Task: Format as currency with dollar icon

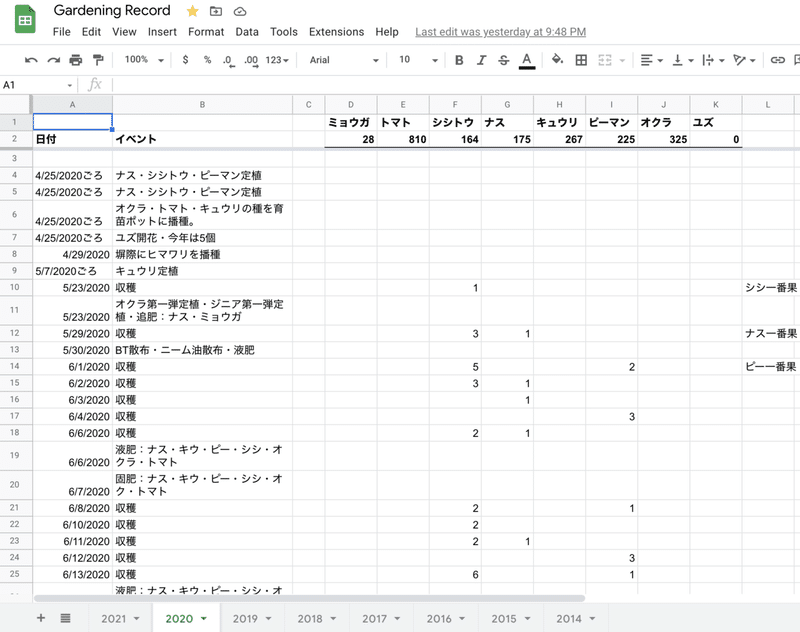Action: coord(185,60)
